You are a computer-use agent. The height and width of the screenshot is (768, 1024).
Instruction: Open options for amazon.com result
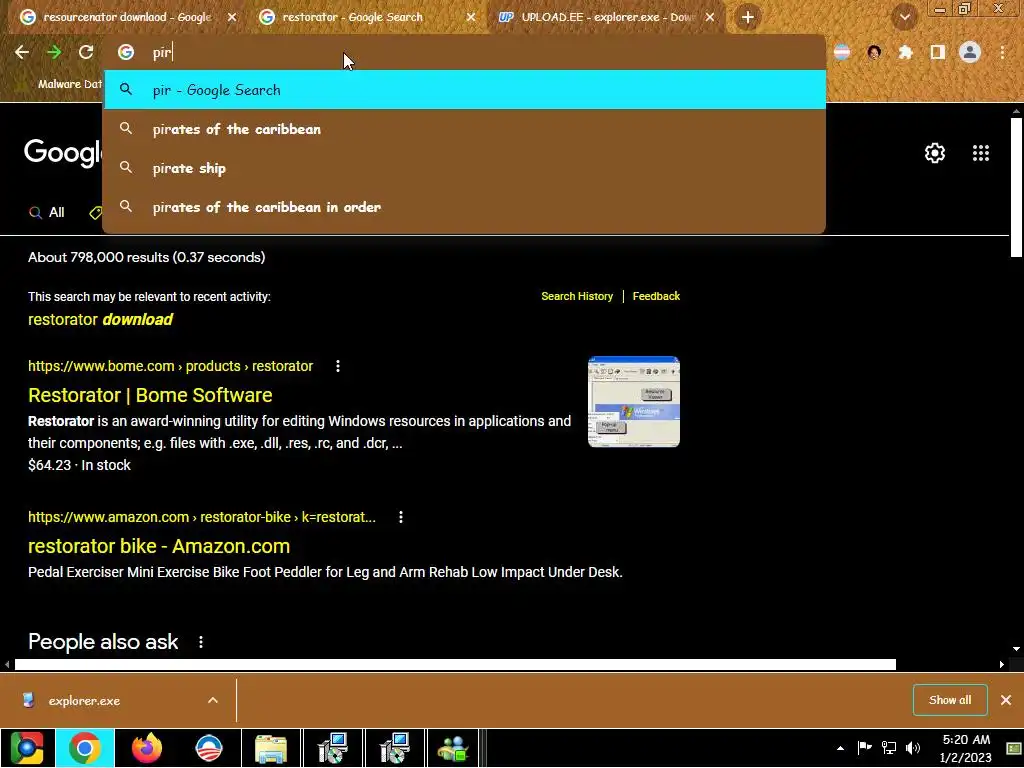pos(401,517)
